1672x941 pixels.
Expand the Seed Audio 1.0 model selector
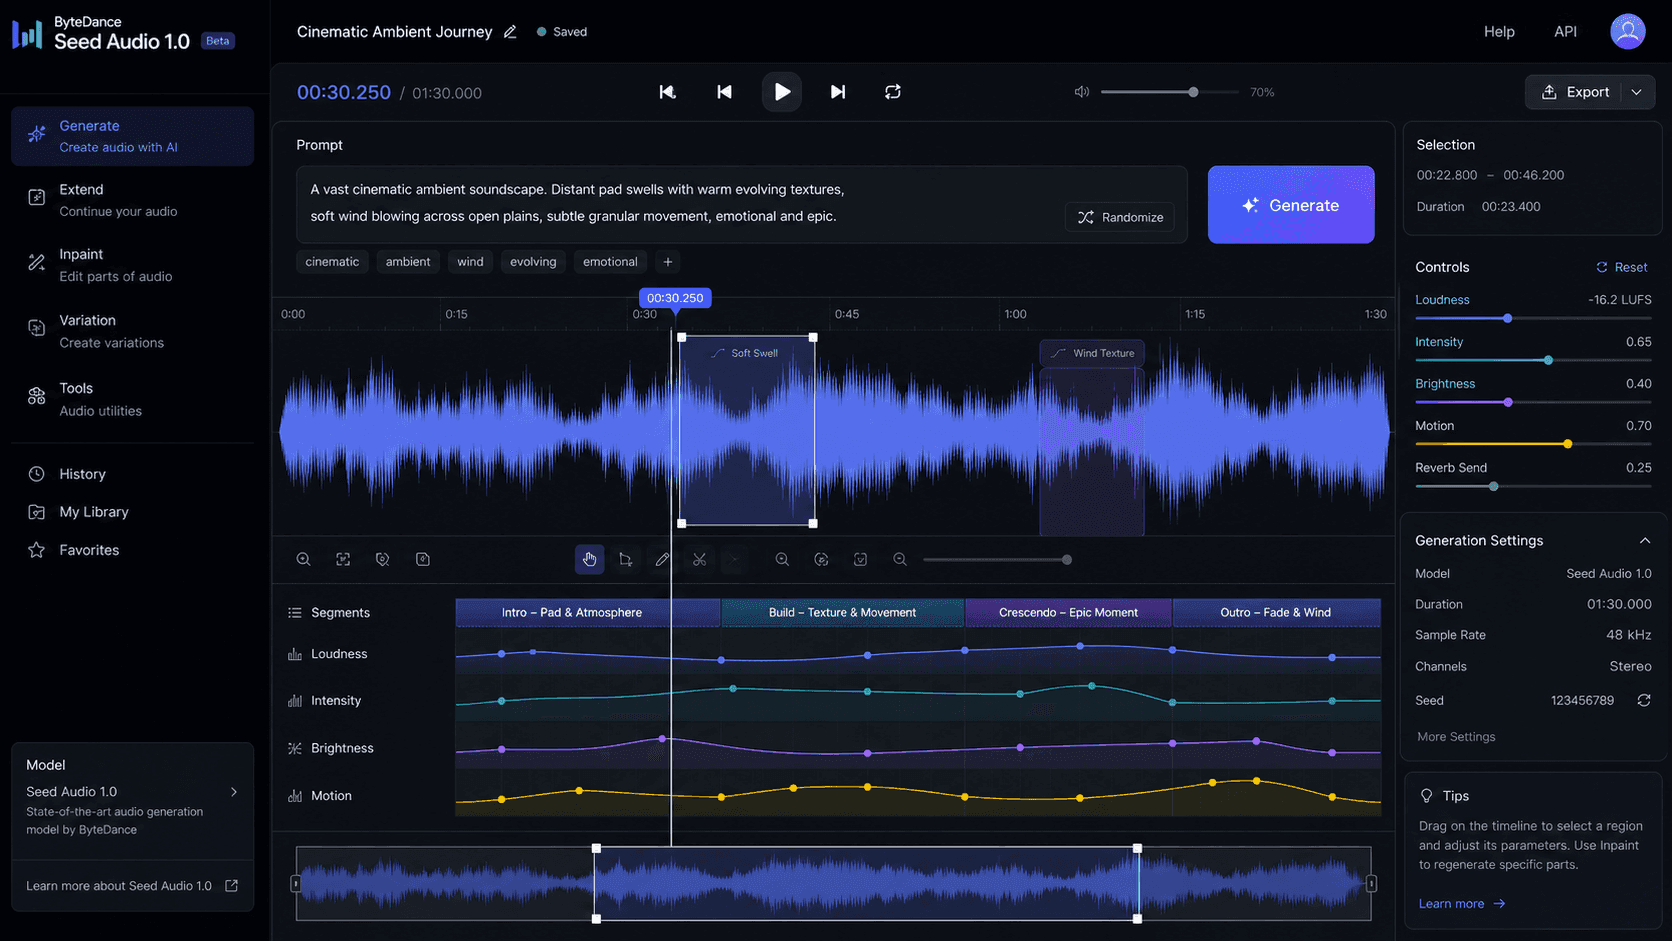click(x=234, y=792)
